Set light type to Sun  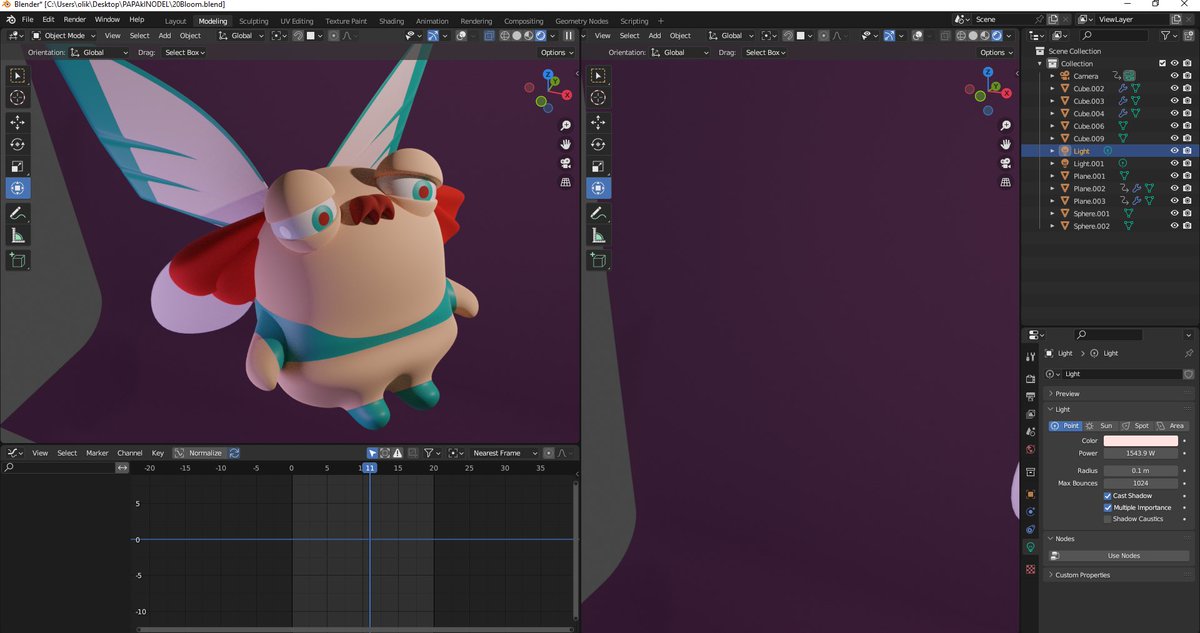click(x=1100, y=426)
